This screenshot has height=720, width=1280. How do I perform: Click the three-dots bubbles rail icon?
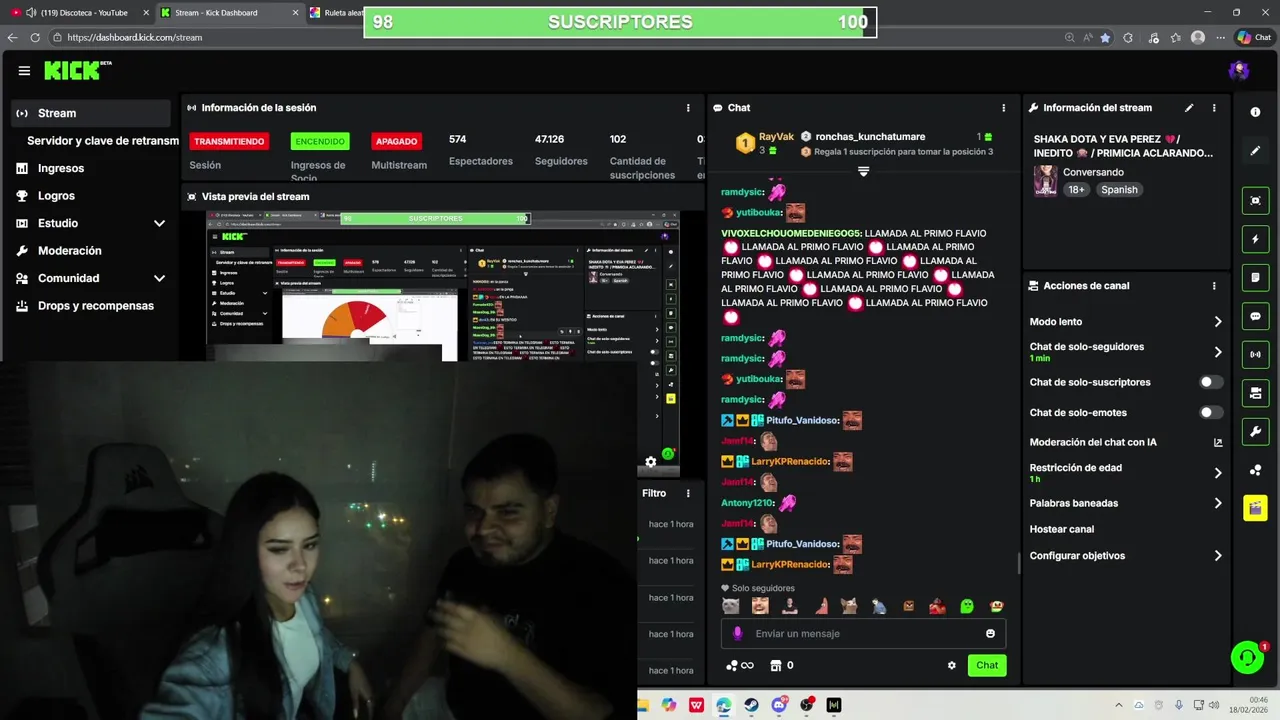point(1255,470)
